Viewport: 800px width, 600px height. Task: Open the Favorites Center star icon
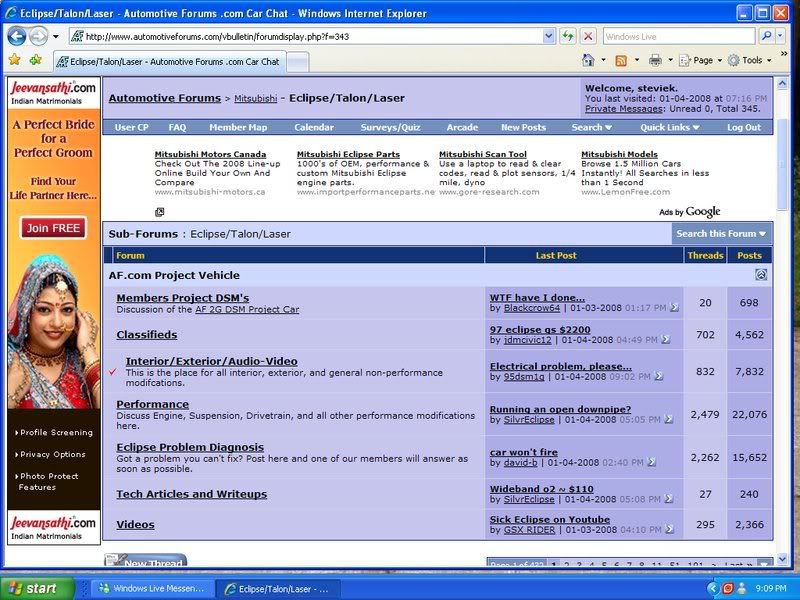tap(14, 60)
